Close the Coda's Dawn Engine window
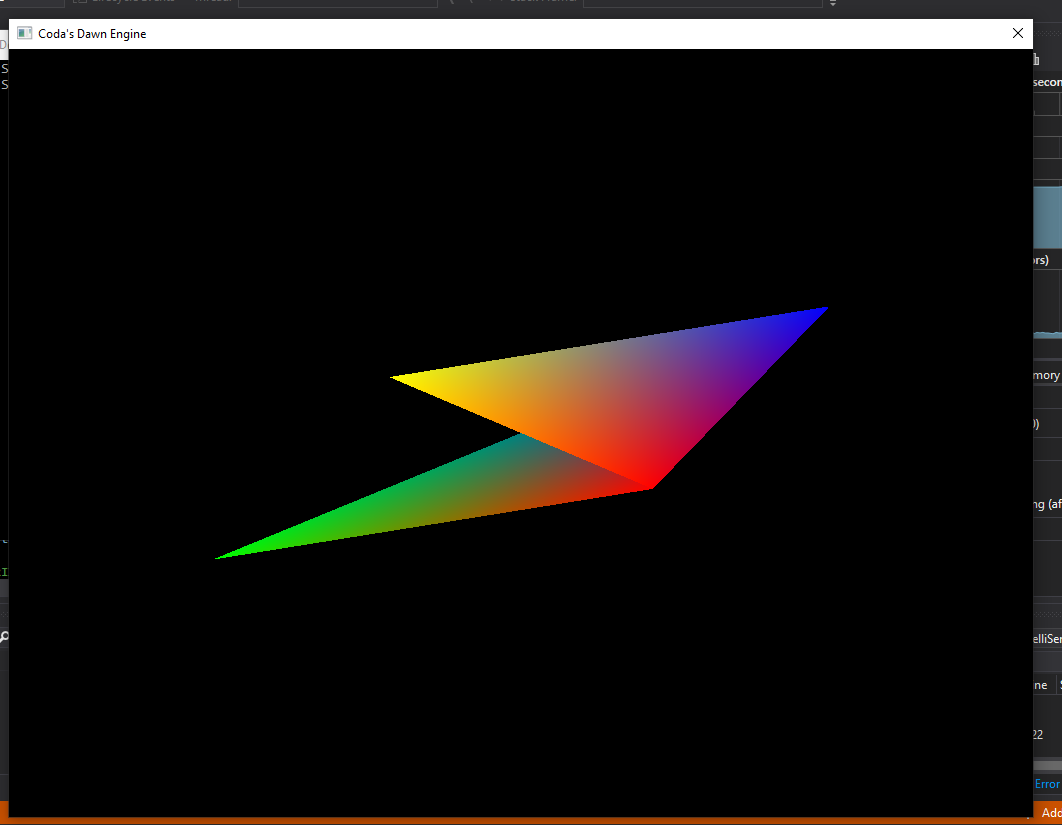The width and height of the screenshot is (1062, 825). tap(1018, 34)
